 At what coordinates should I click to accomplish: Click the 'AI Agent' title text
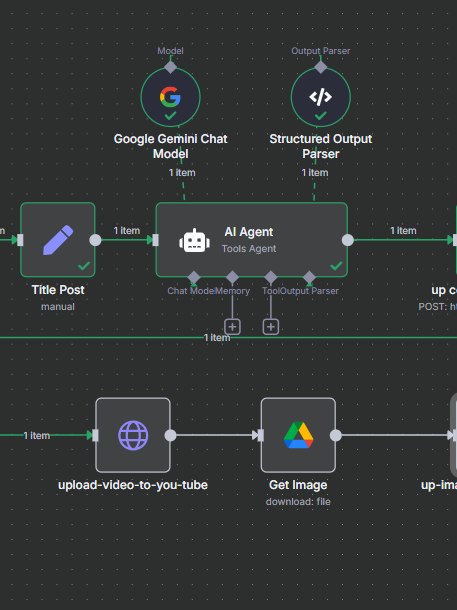pyautogui.click(x=249, y=232)
